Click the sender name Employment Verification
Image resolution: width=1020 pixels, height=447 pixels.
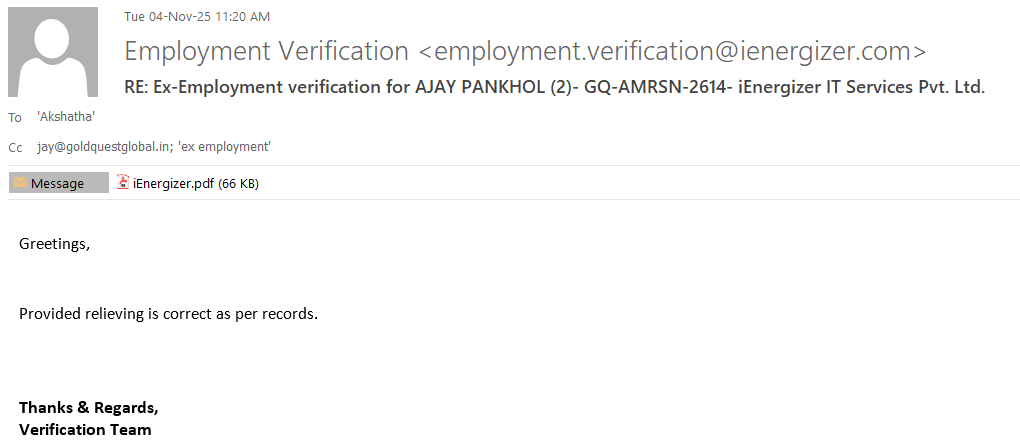[x=266, y=51]
